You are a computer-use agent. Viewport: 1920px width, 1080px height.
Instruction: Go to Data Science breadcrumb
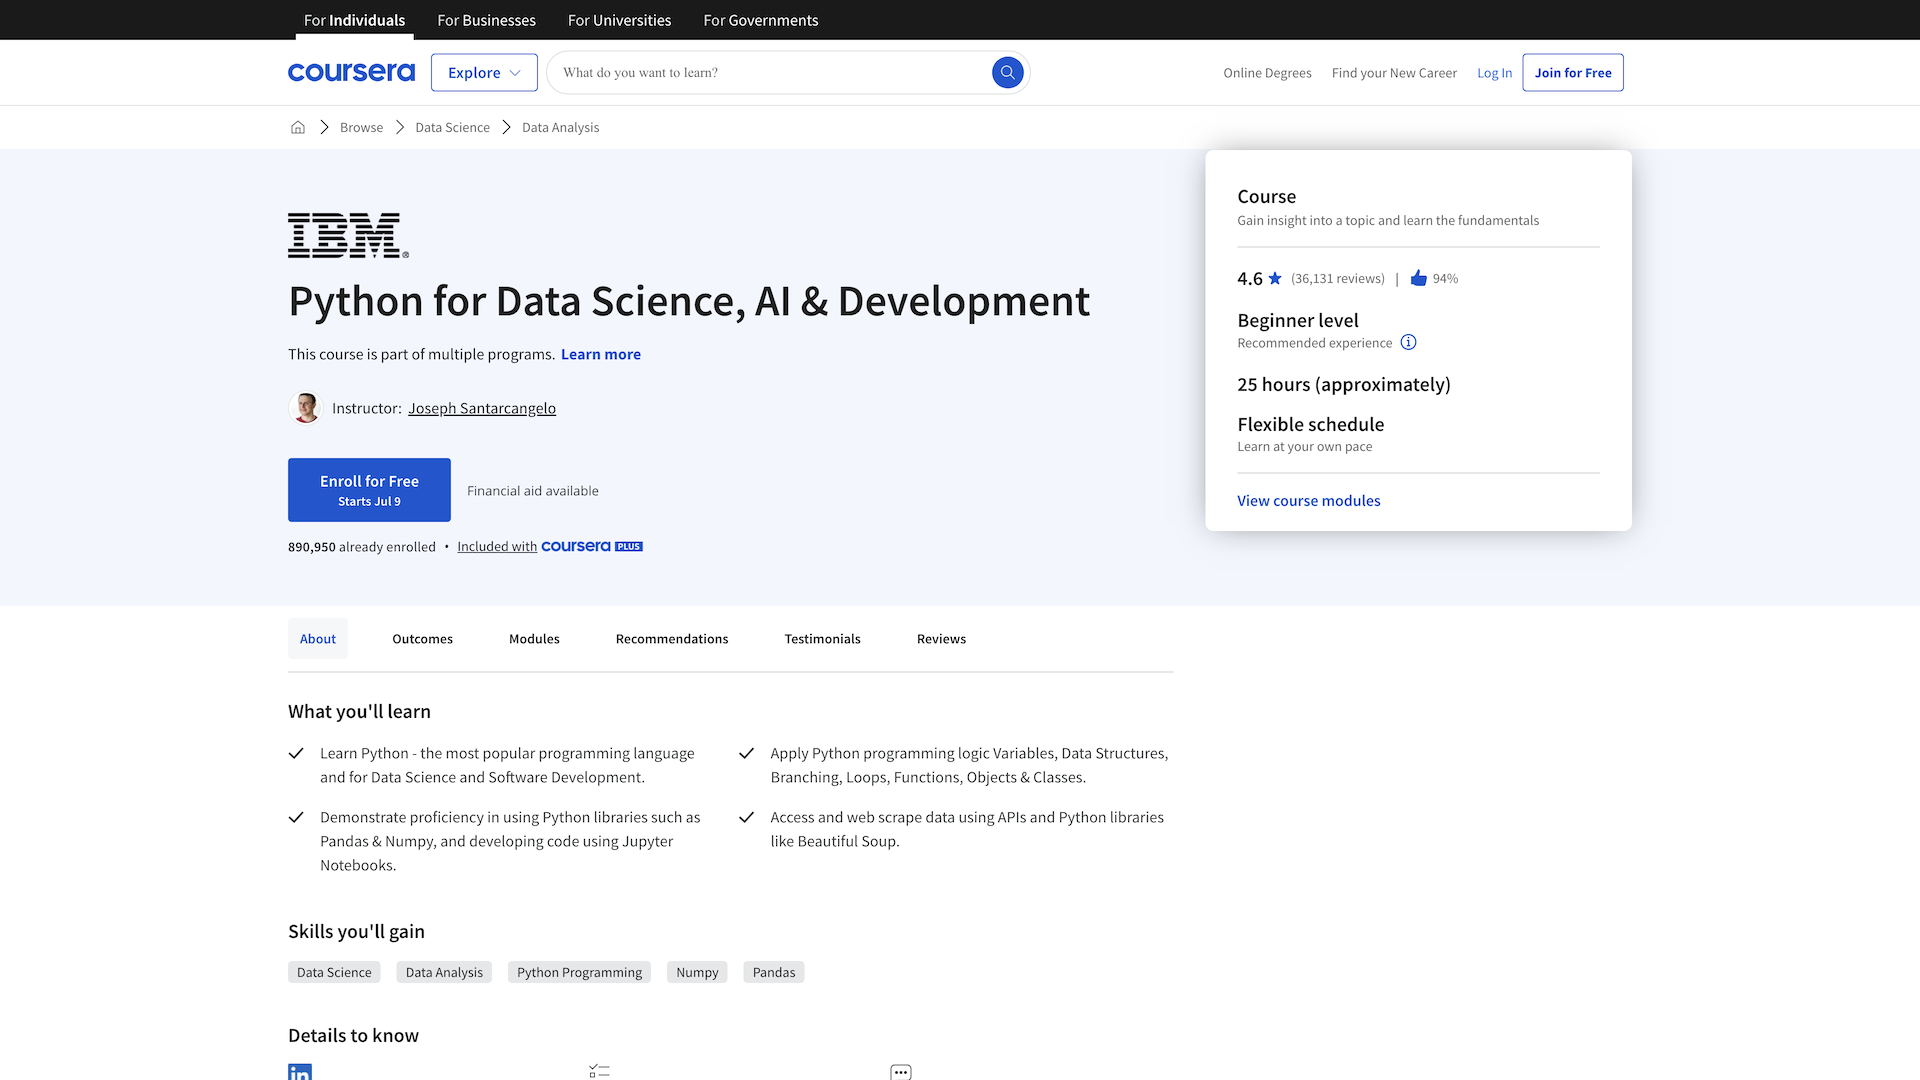(x=452, y=127)
